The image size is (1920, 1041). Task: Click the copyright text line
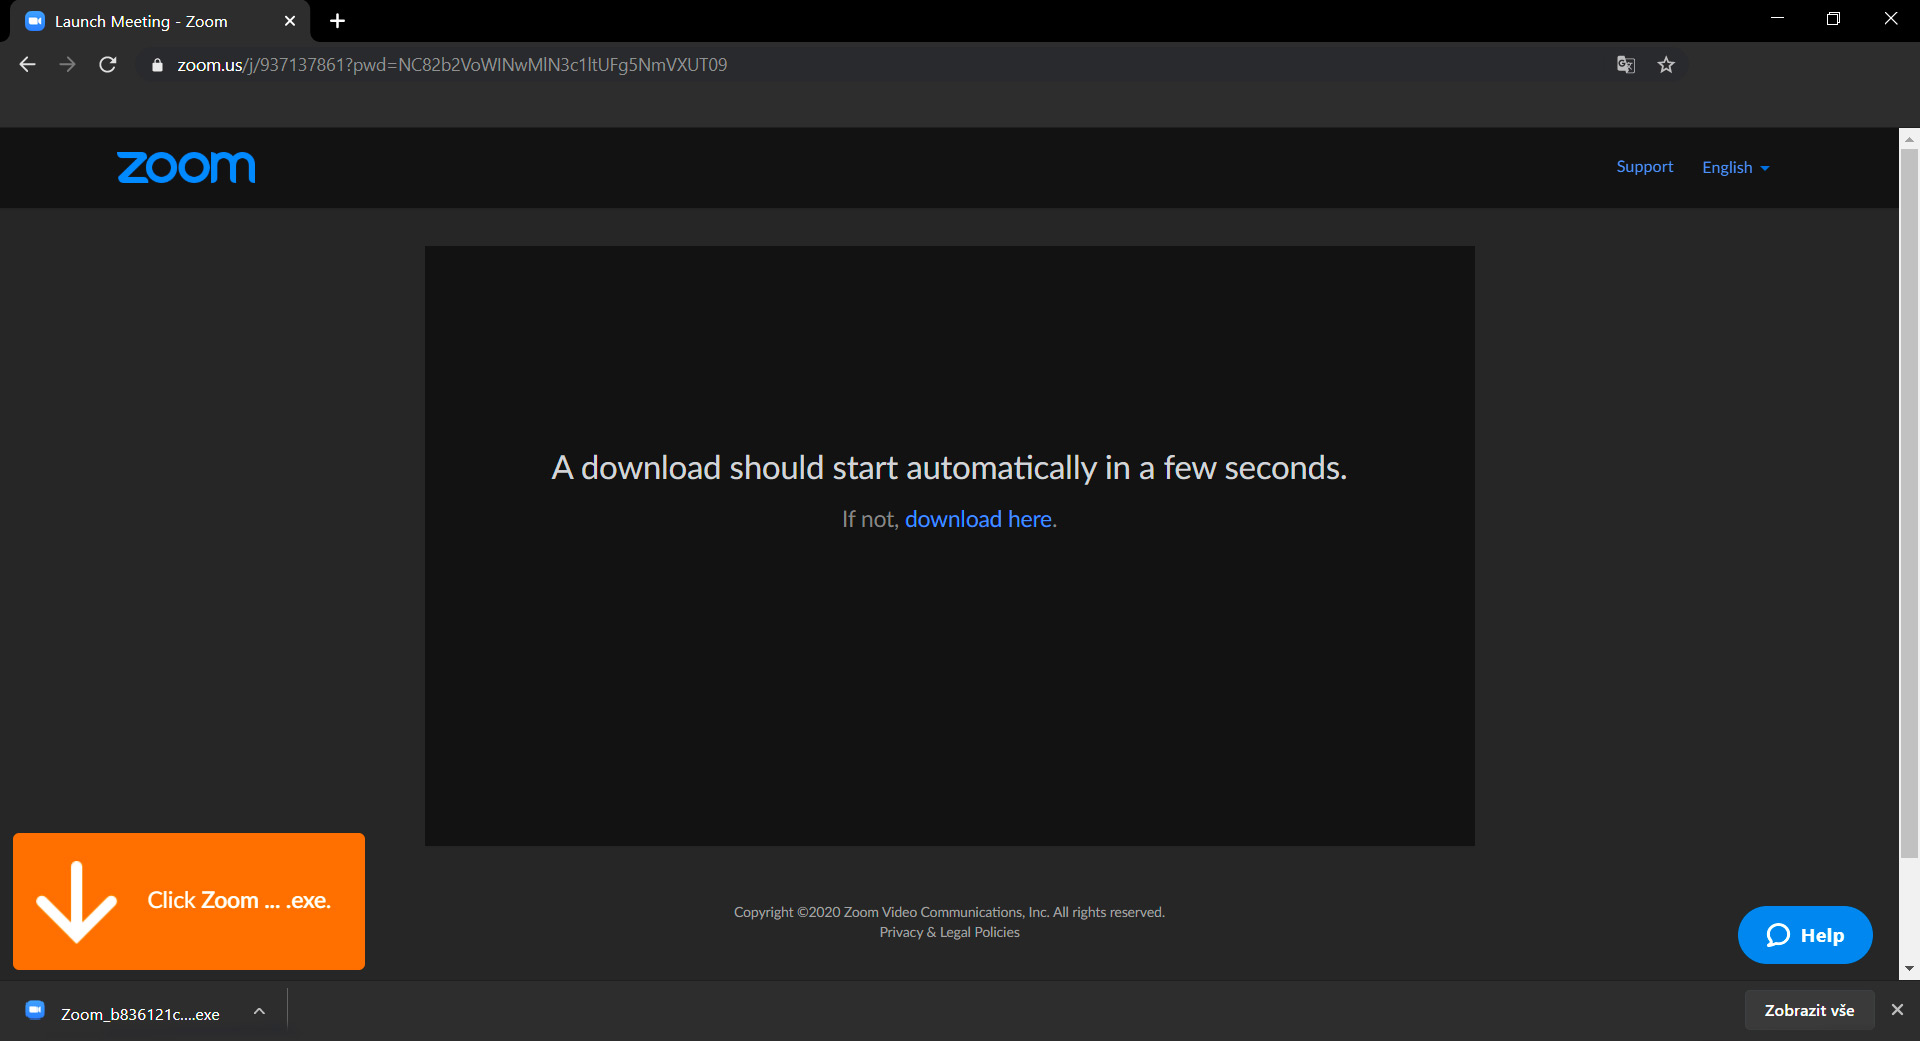pos(949,912)
